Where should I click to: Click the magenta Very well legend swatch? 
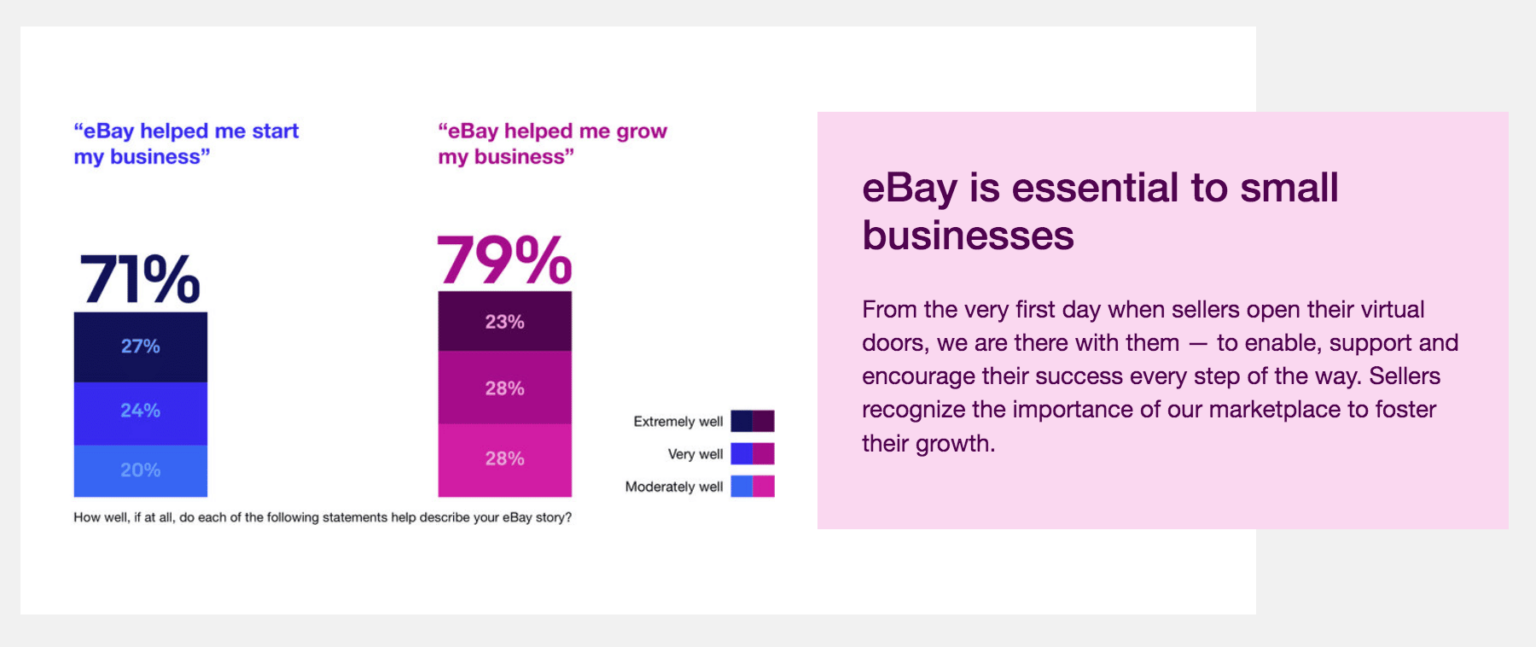(x=764, y=454)
